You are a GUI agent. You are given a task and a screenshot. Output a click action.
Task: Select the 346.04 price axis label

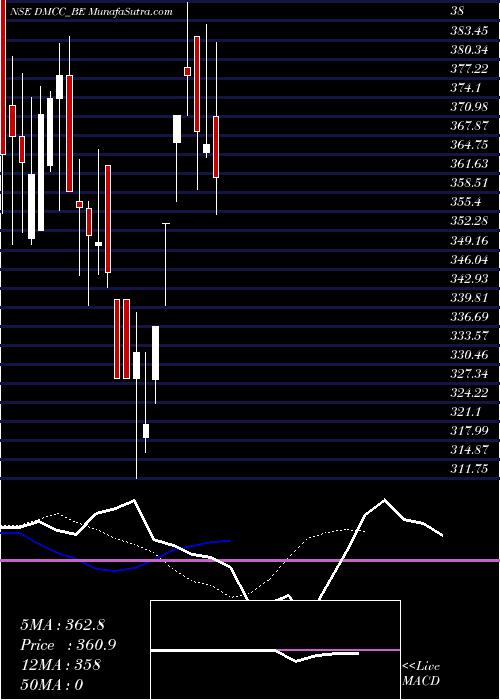(469, 259)
